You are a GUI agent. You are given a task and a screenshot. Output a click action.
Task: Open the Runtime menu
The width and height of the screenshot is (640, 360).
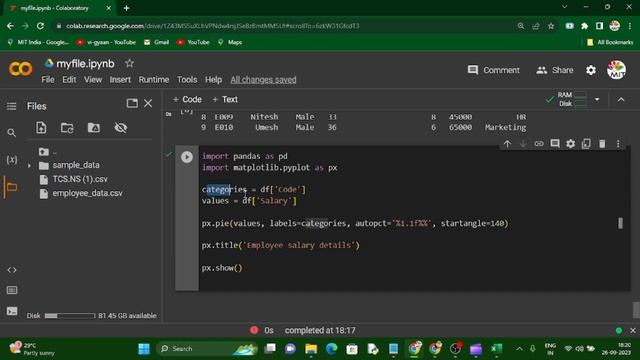click(153, 80)
